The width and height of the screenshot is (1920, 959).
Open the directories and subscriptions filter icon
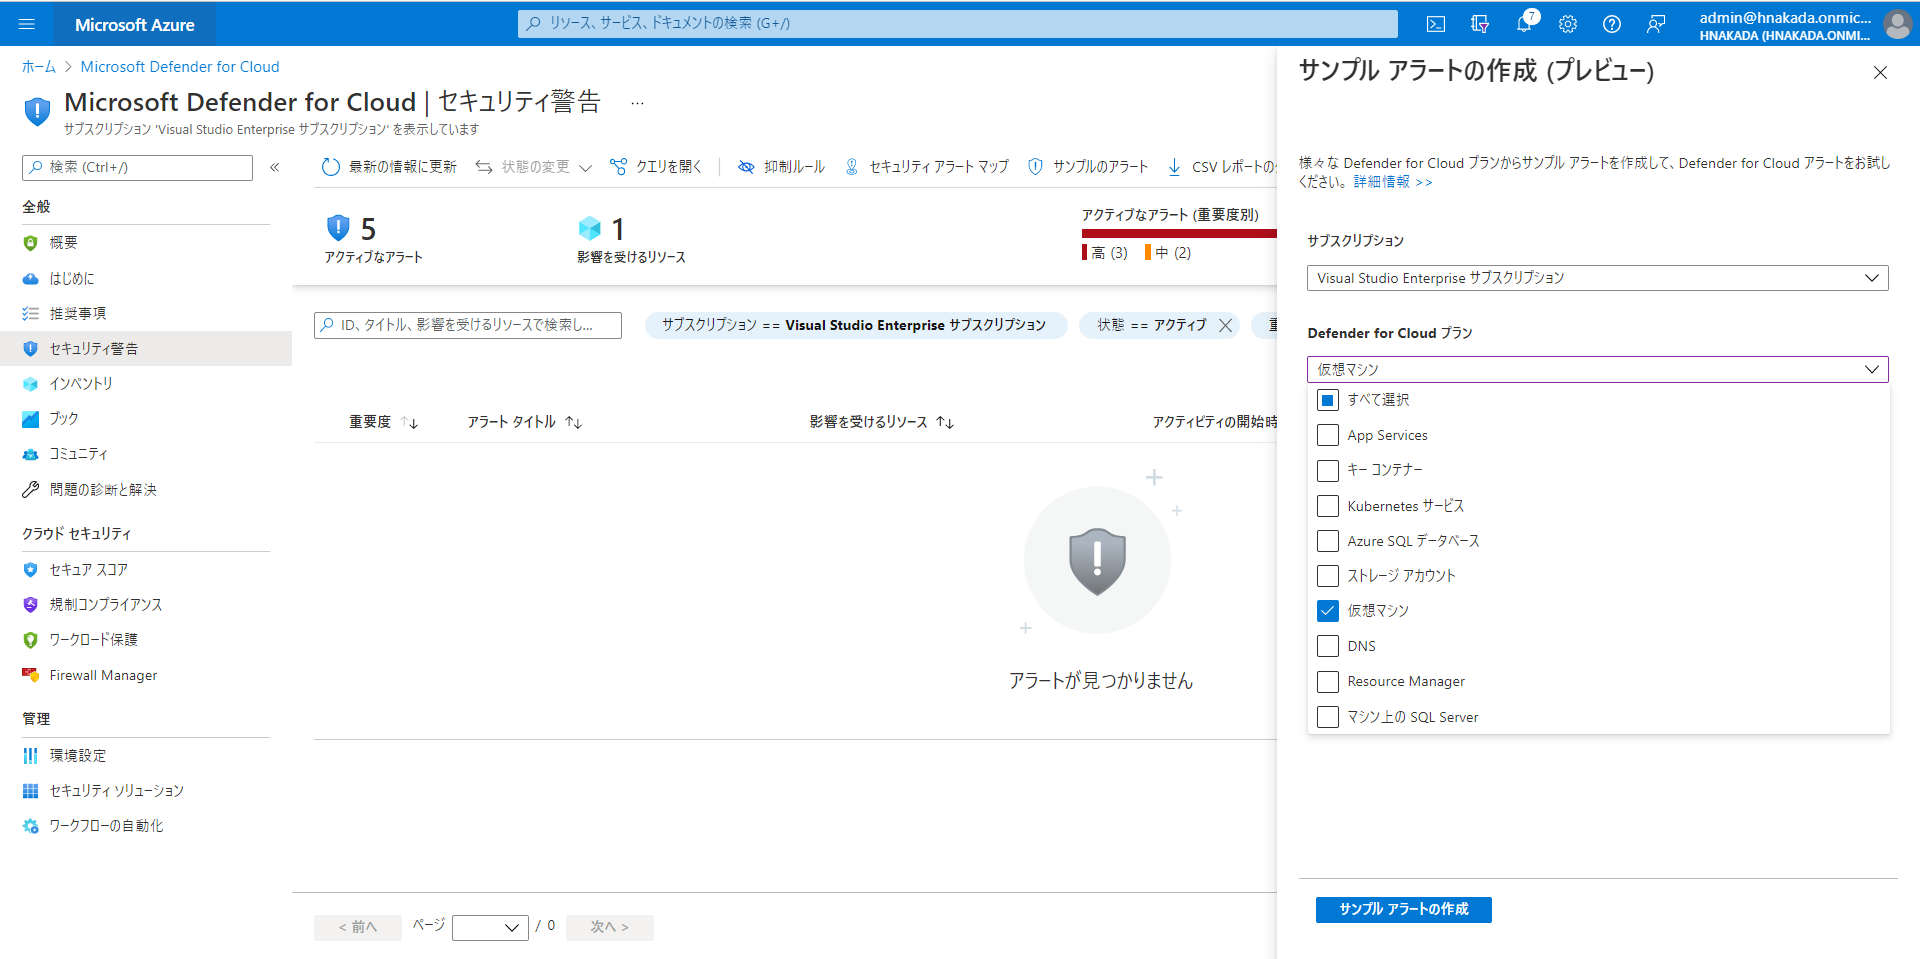(x=1480, y=24)
